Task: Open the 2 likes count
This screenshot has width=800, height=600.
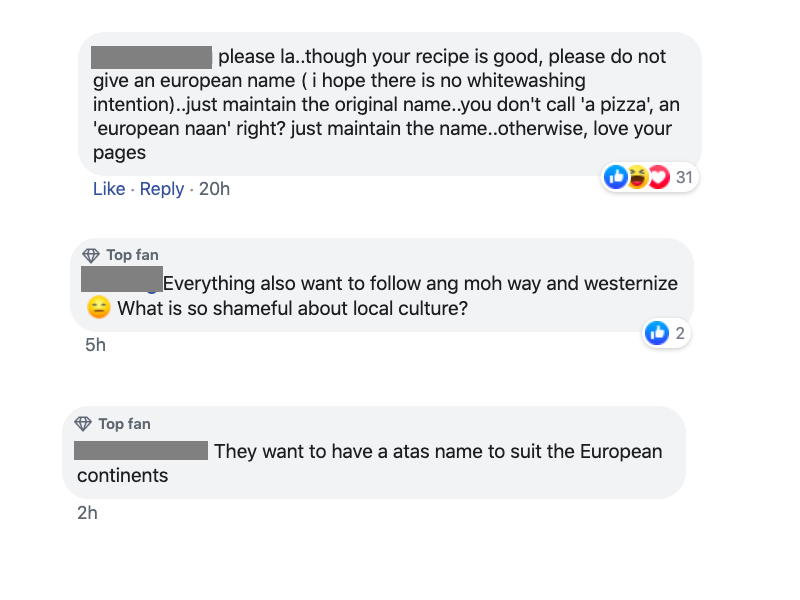Action: (x=680, y=333)
